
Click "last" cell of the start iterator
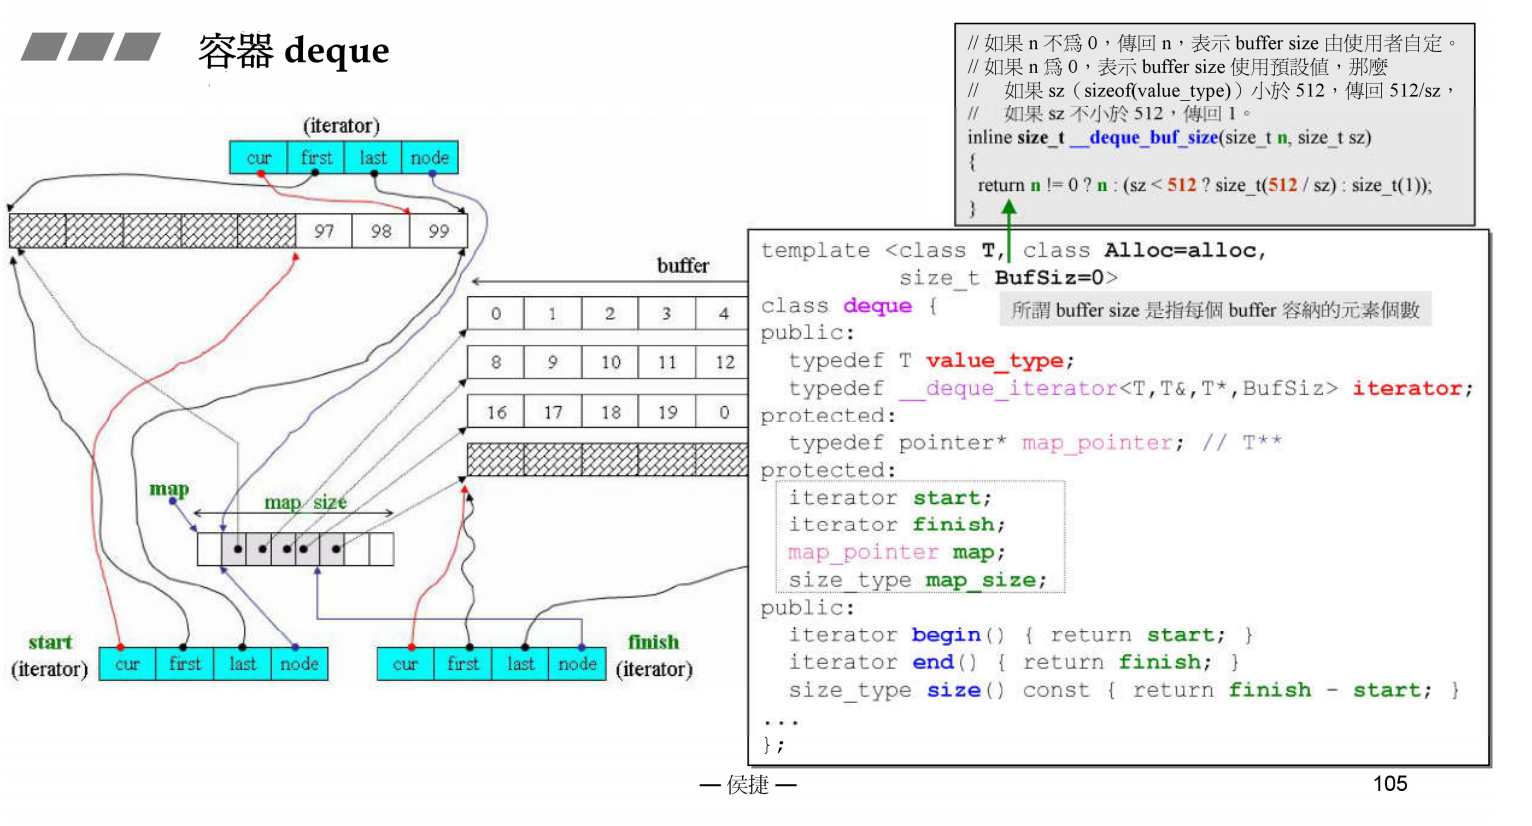coord(242,664)
